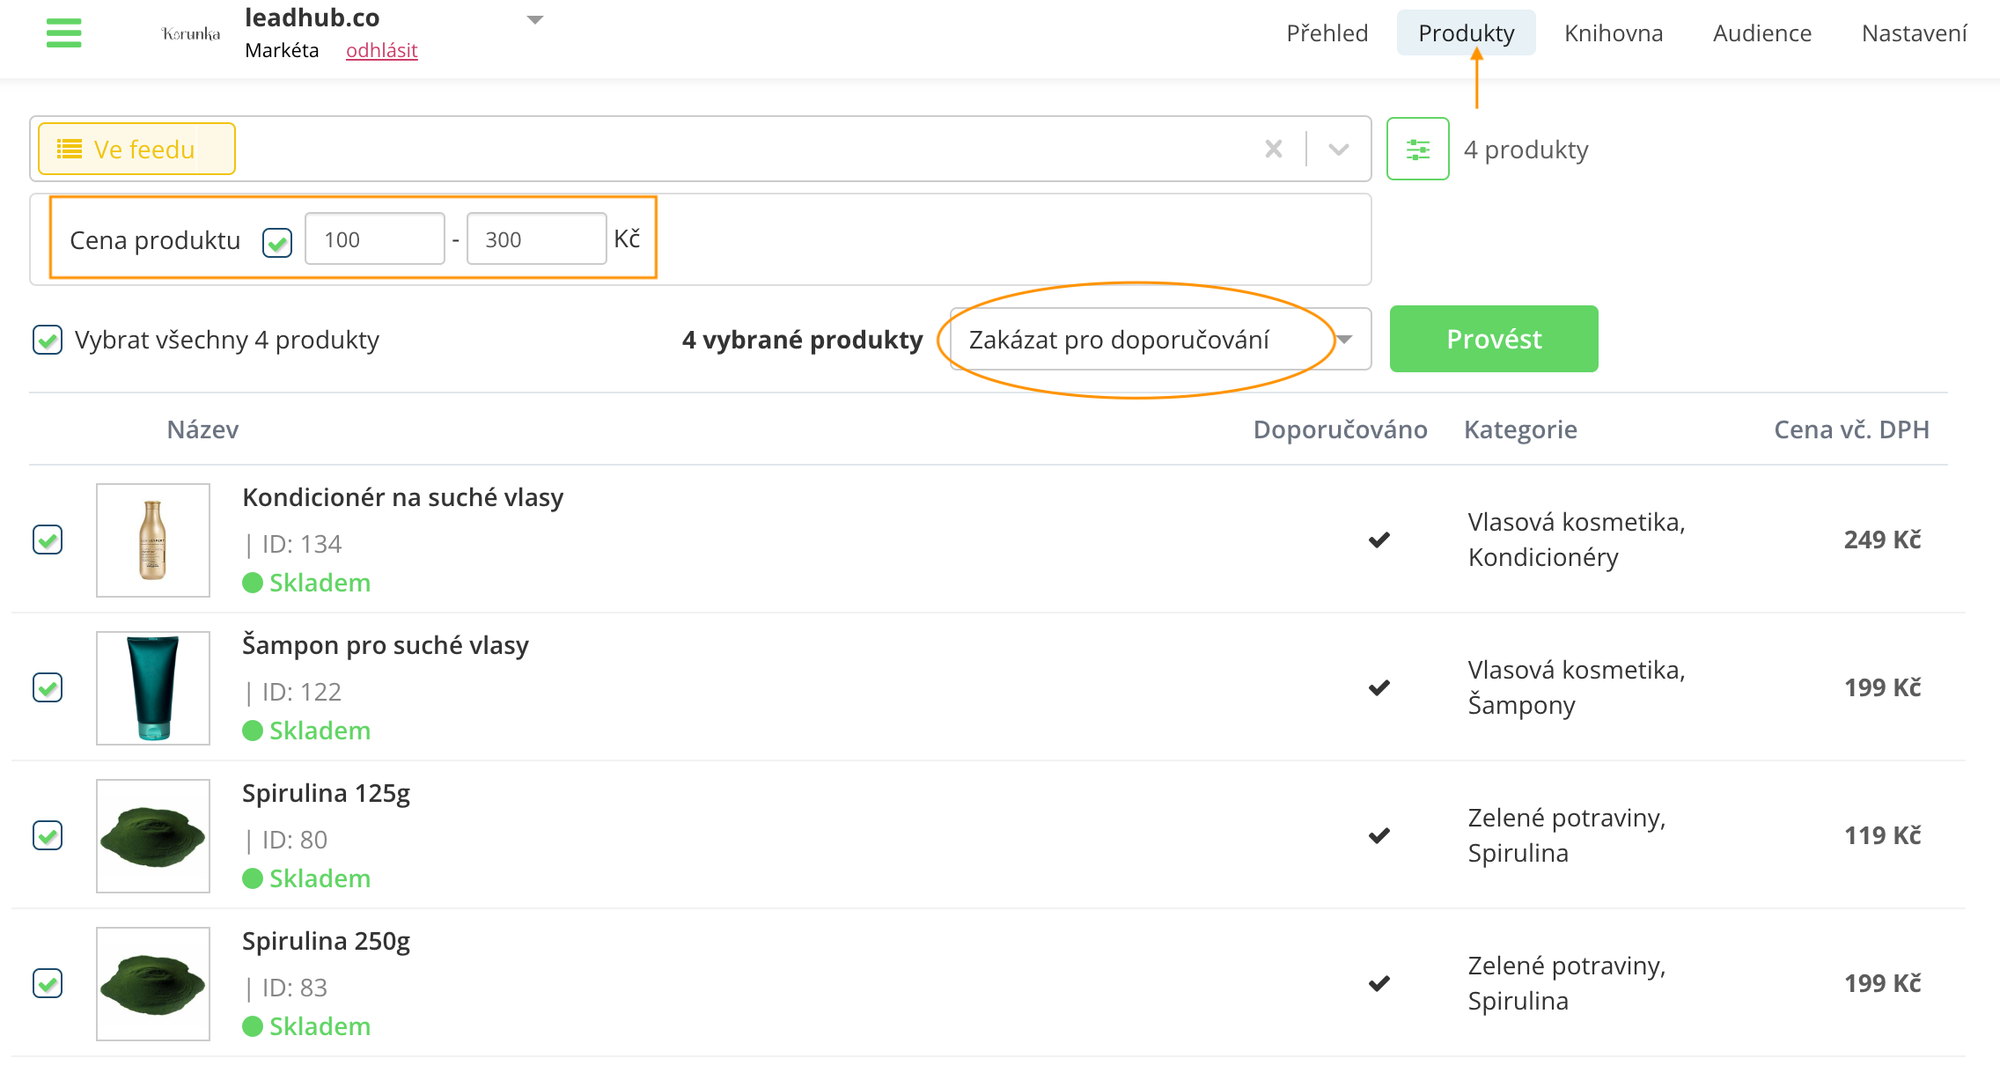Open the Zakázat pro doporučování action dropdown

point(1160,340)
